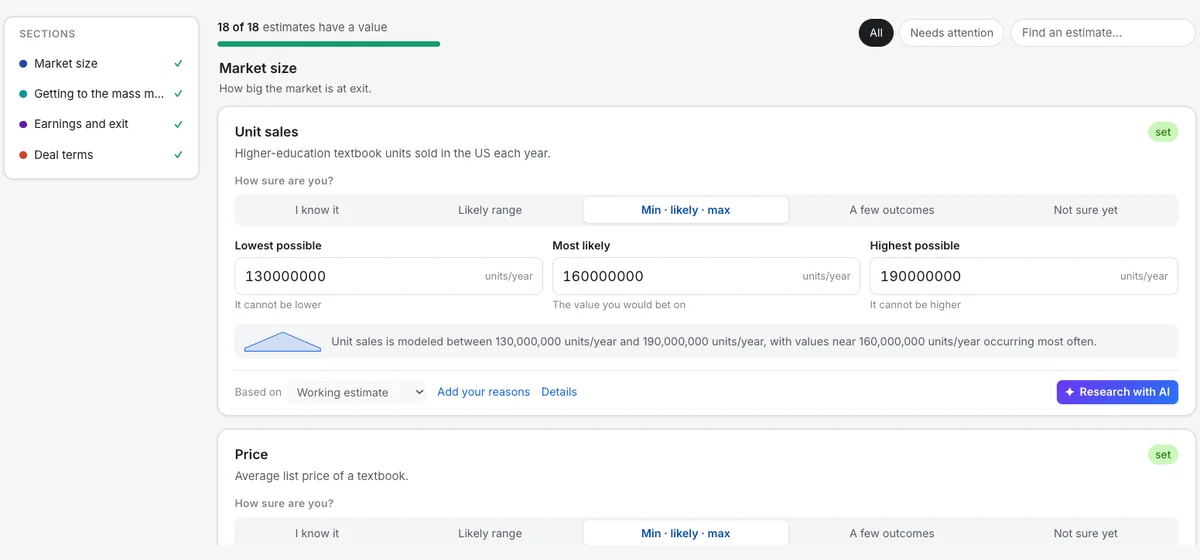Click 'Average list price of a textbook.' text
This screenshot has width=1200, height=560.
point(321,476)
